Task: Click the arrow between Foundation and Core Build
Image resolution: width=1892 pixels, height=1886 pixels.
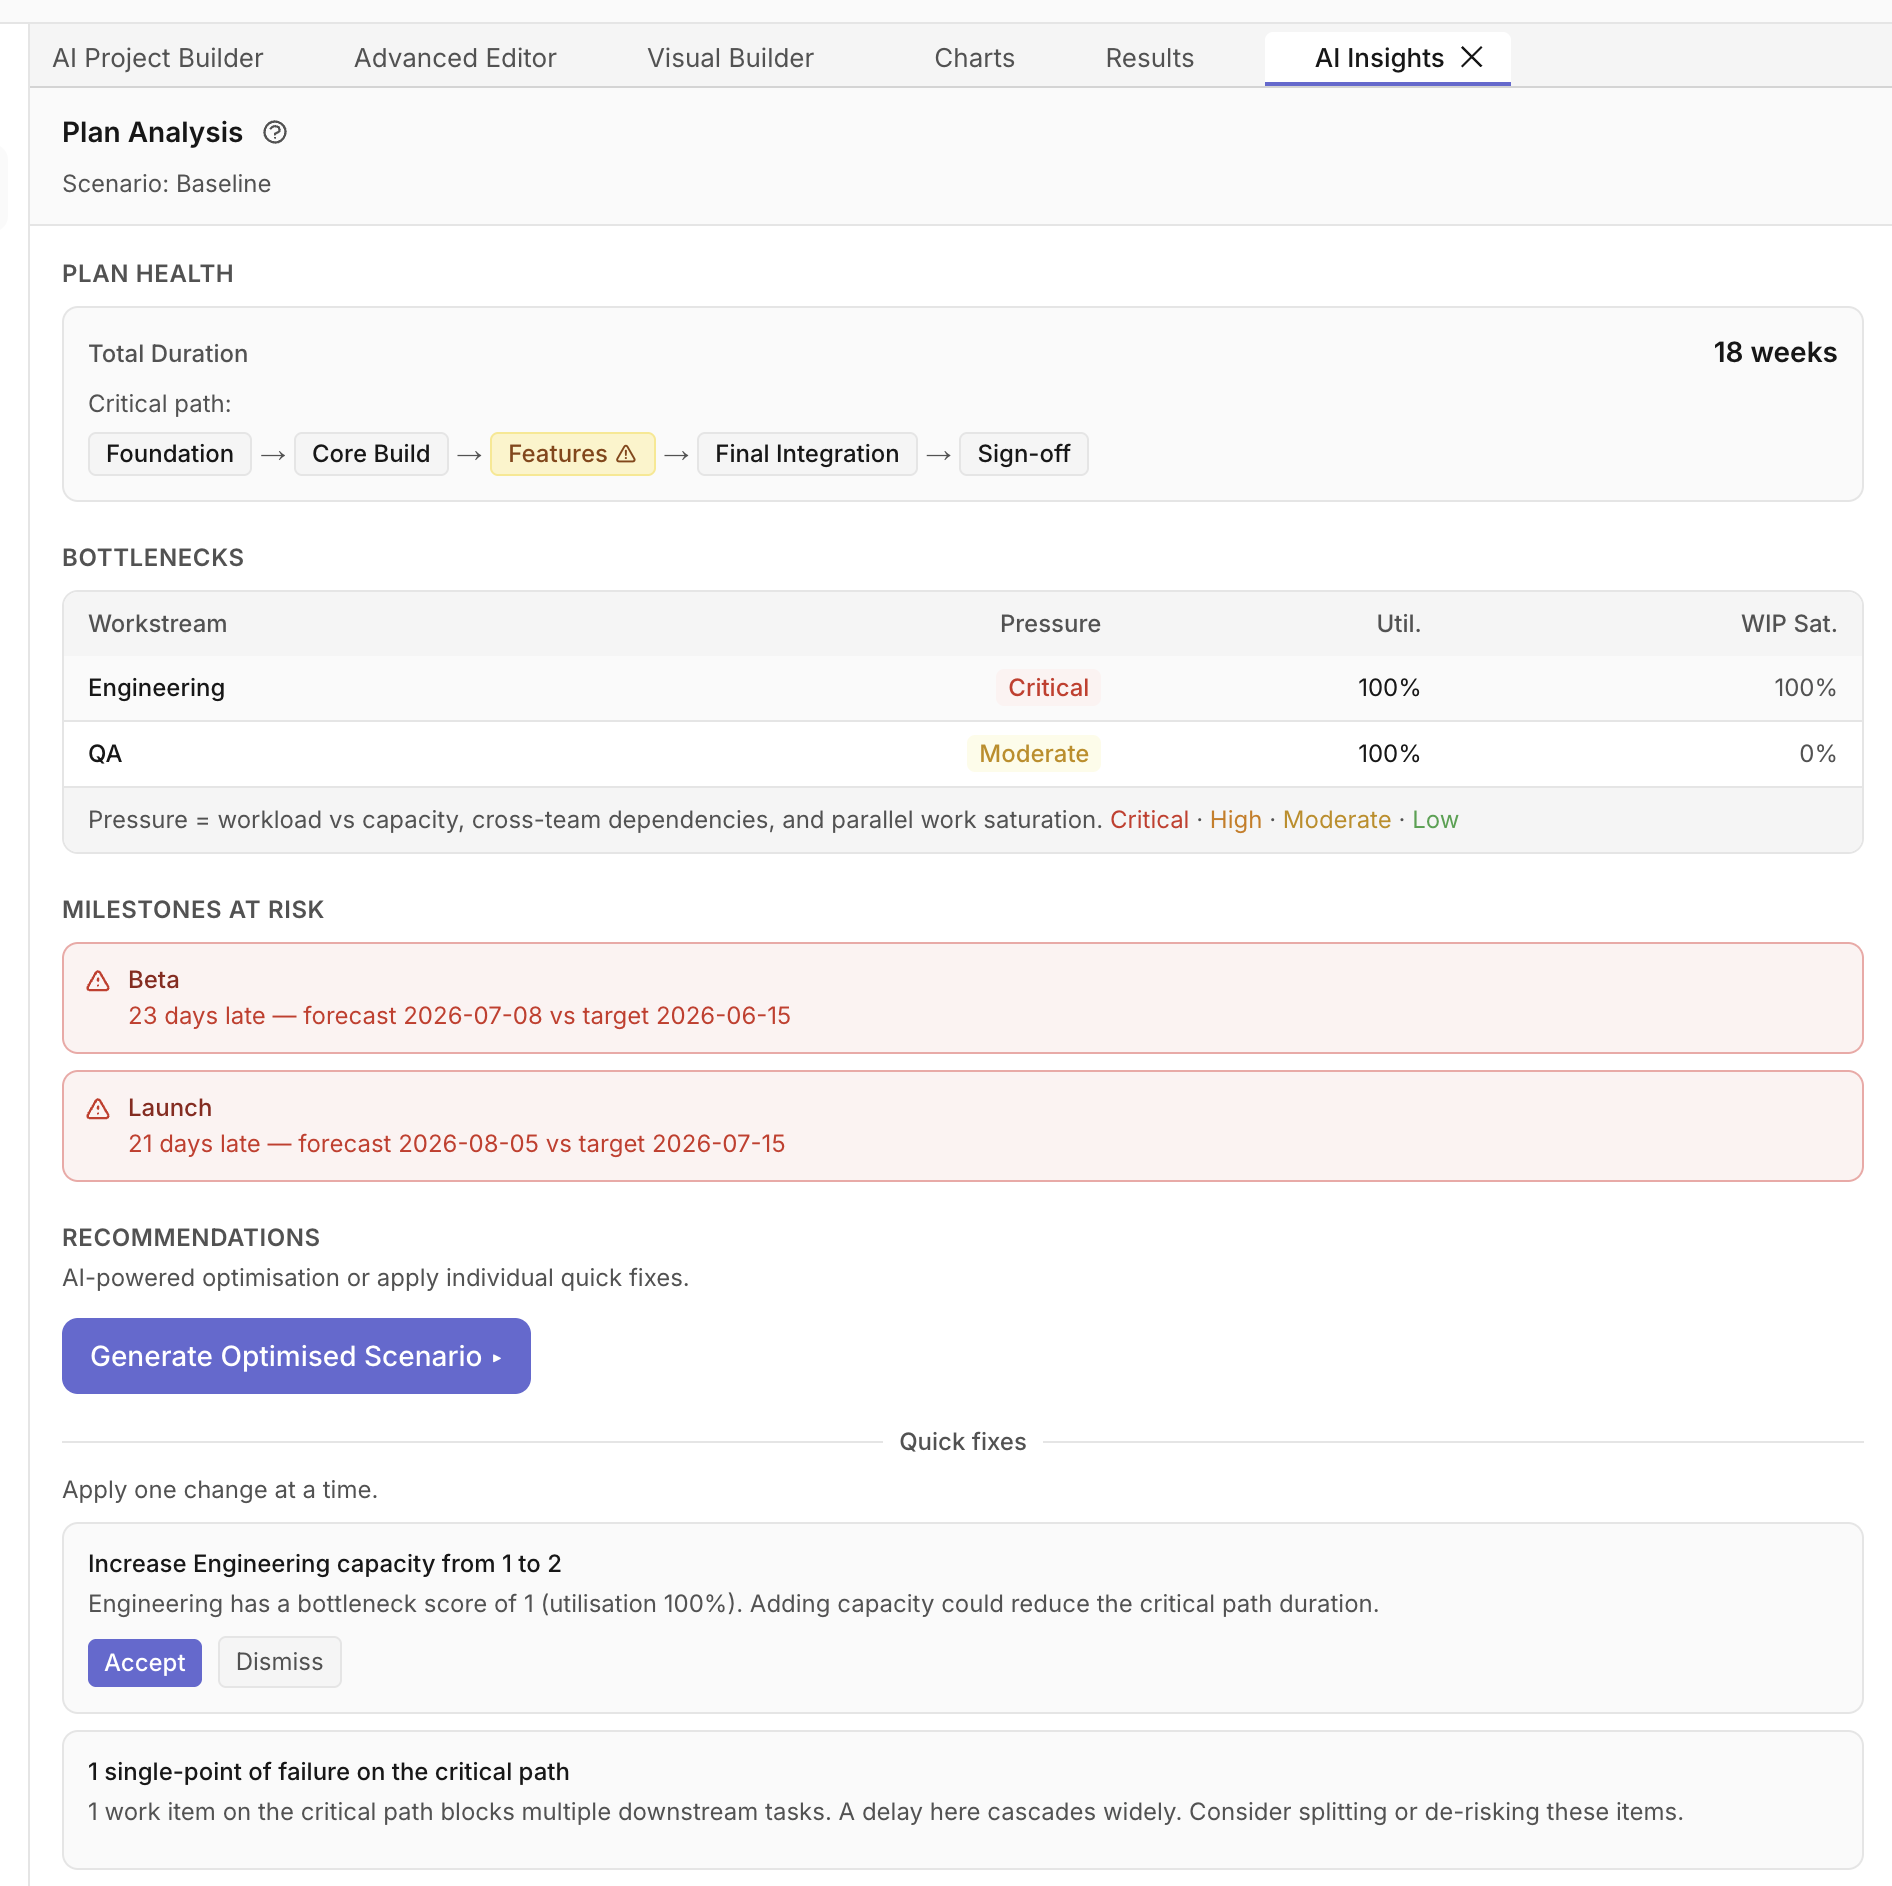Action: point(272,453)
